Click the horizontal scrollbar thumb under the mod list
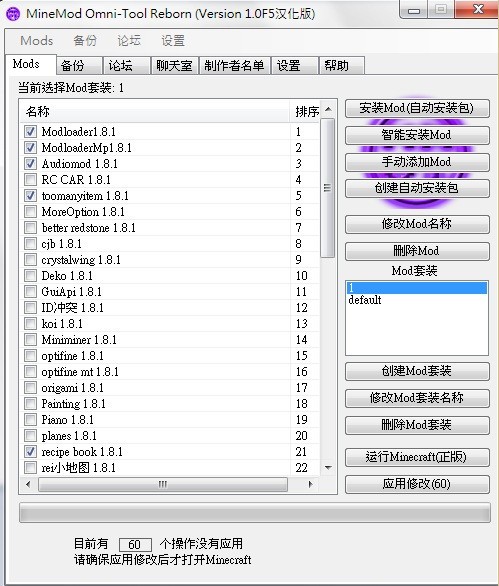This screenshot has height=586, width=499. click(x=163, y=484)
